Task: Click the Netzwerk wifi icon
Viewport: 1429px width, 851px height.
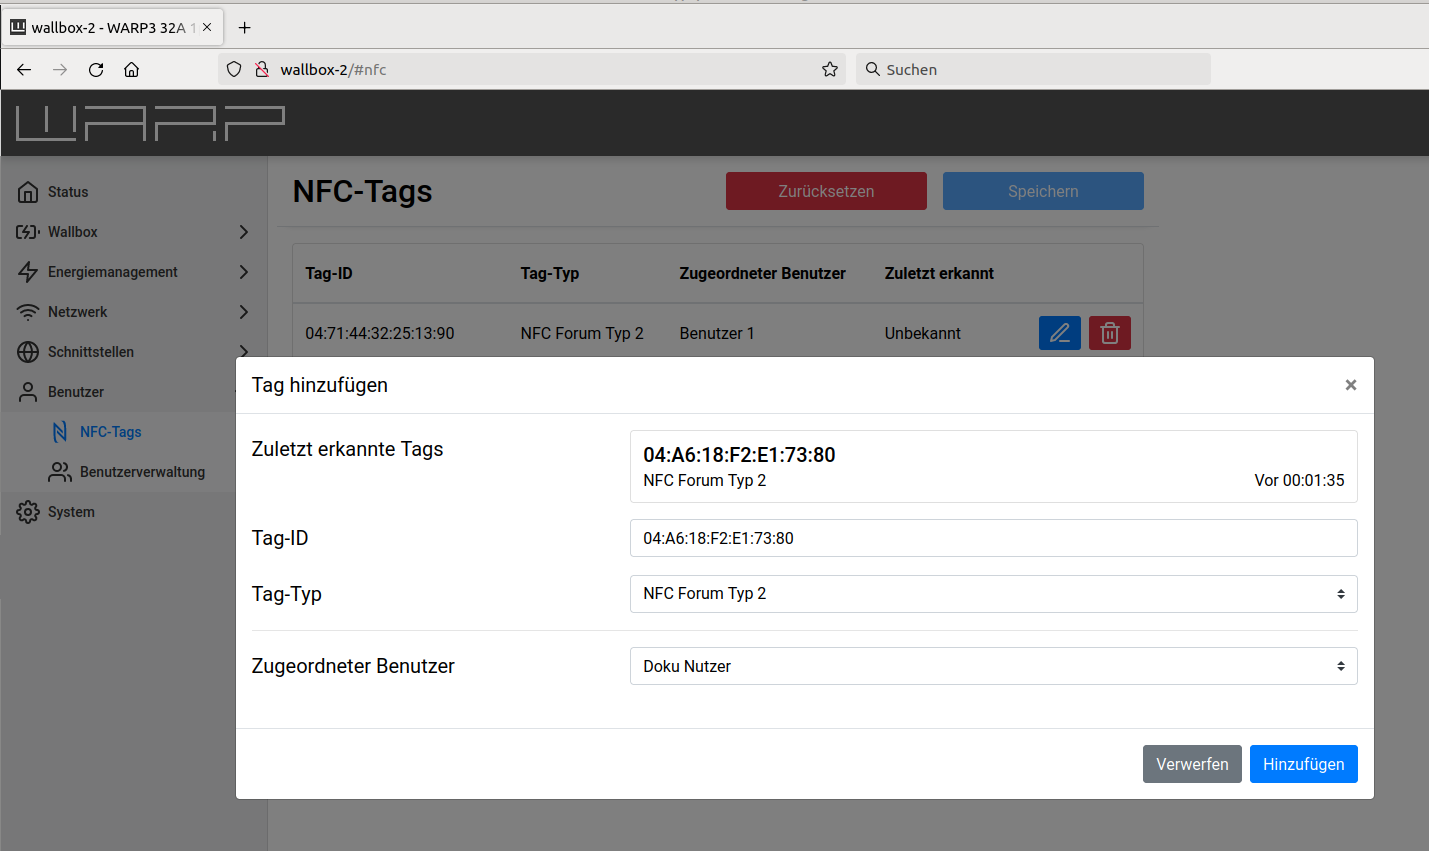Action: click(28, 312)
